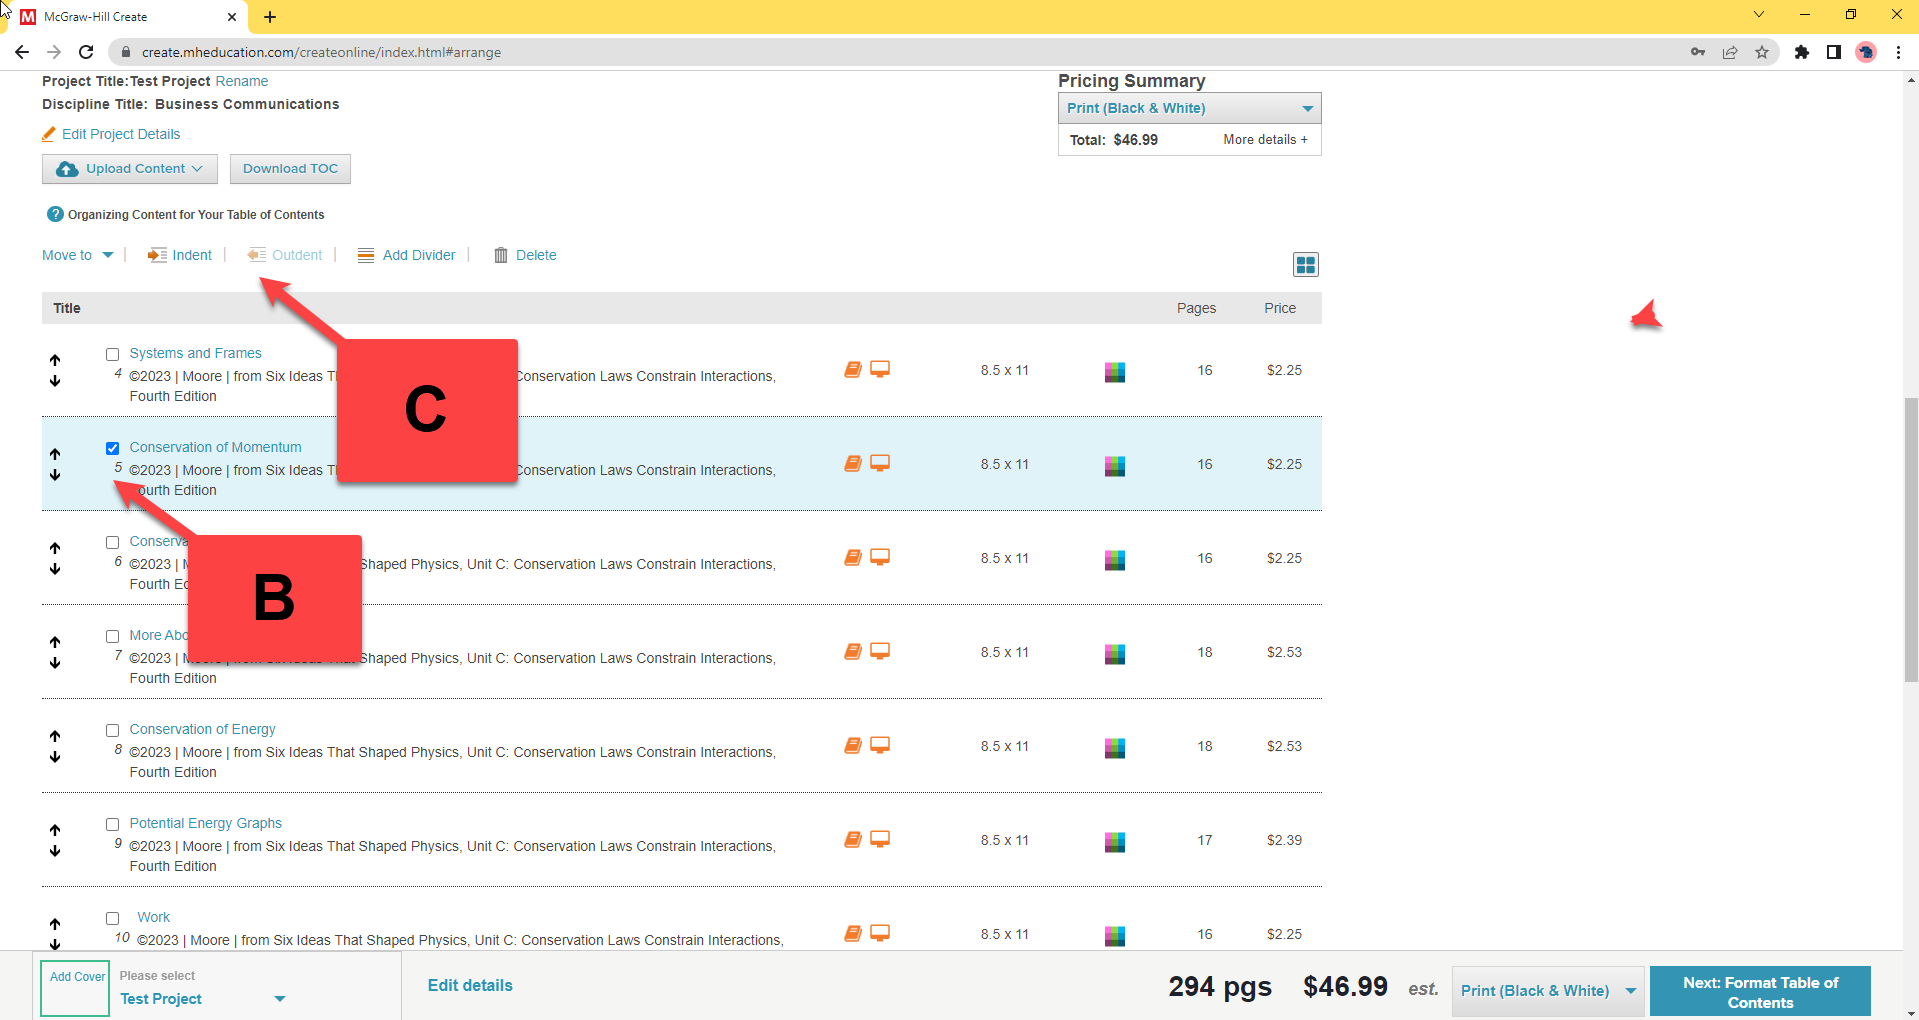This screenshot has height=1020, width=1919.
Task: Uncheck the Conservation of Momentum checkbox
Action: coord(113,448)
